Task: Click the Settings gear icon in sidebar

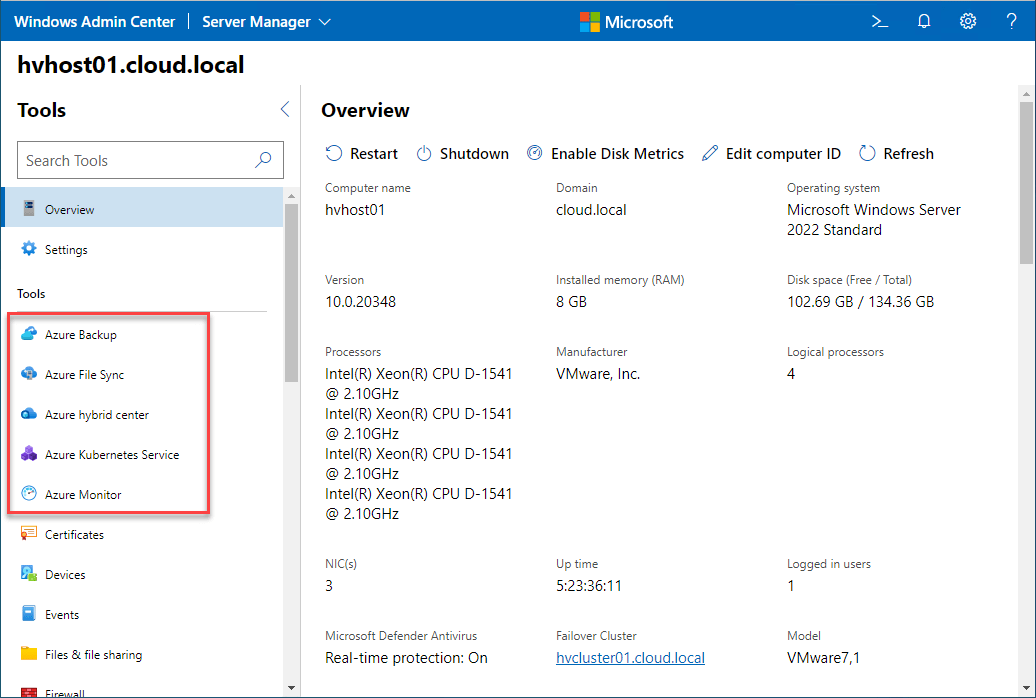Action: [x=28, y=249]
